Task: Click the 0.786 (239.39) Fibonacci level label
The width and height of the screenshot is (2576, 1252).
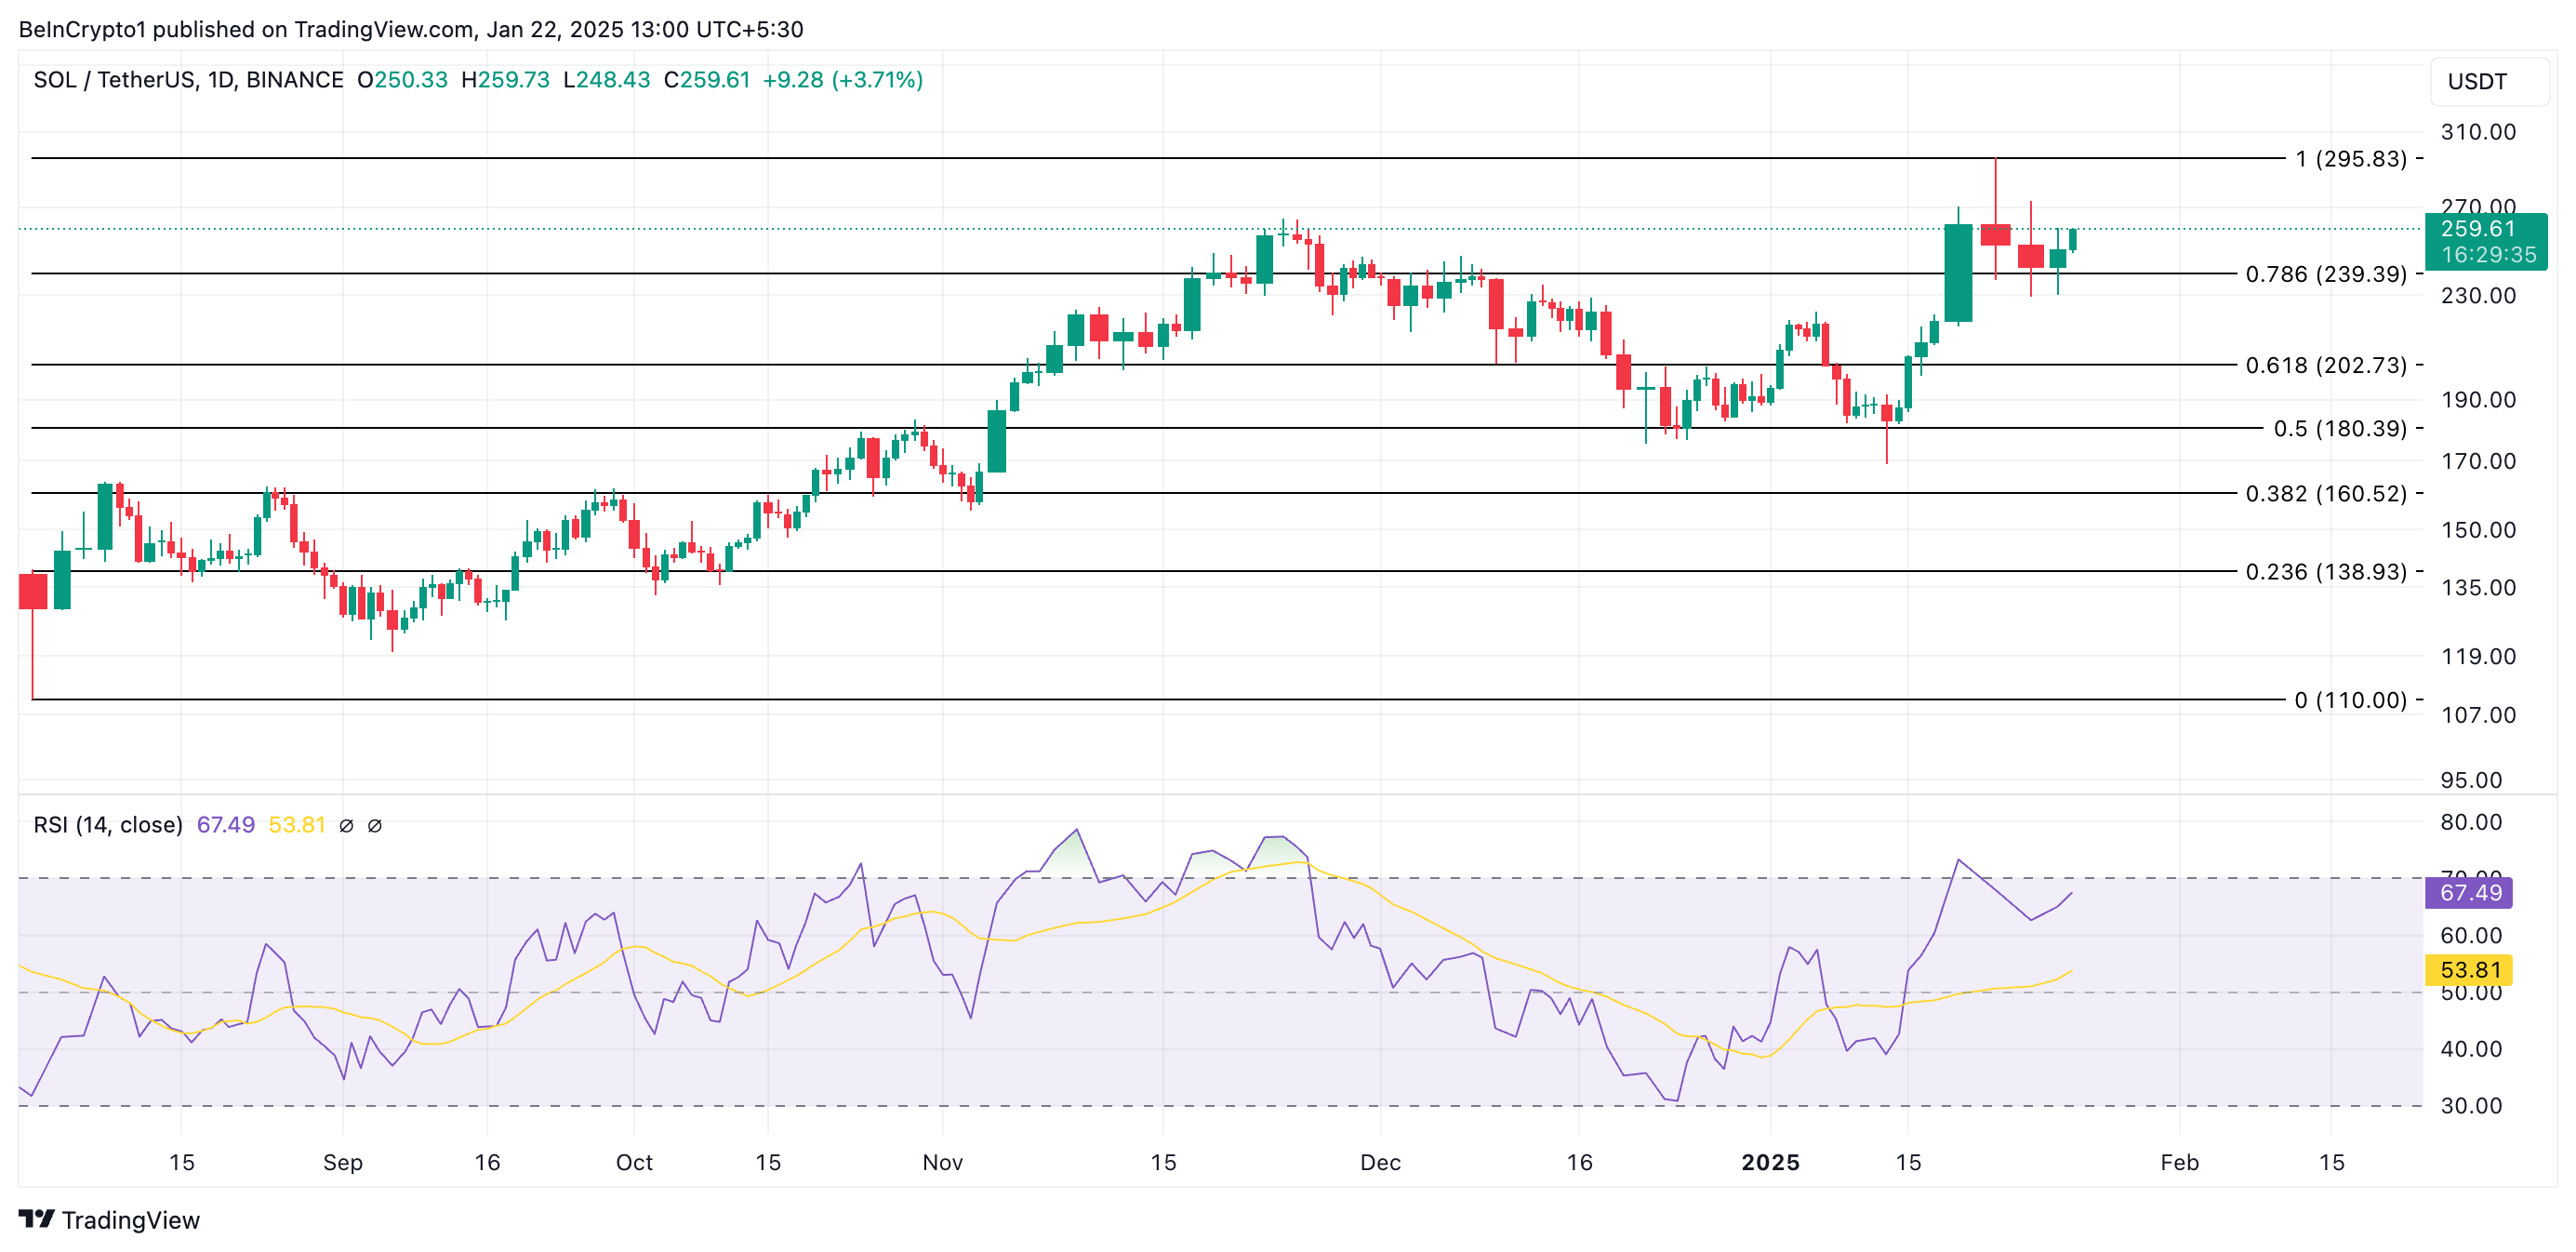Action: coord(2325,274)
